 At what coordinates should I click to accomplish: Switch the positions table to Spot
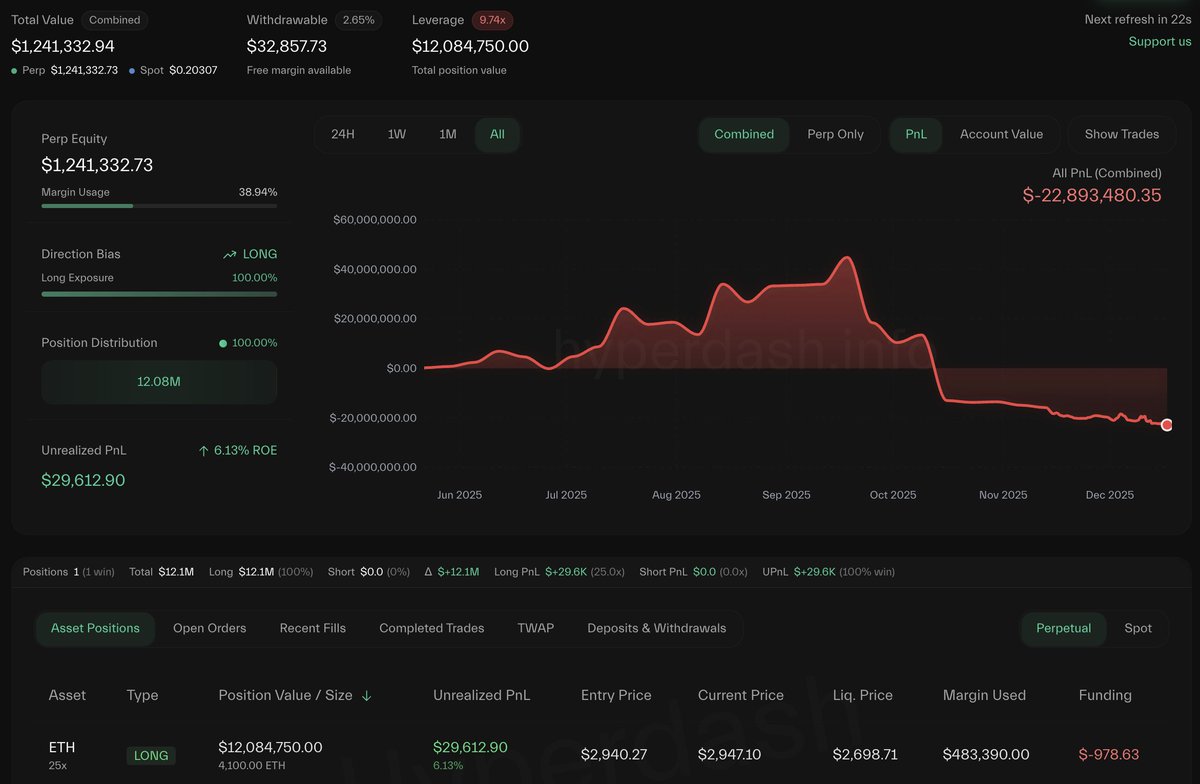coord(1138,628)
